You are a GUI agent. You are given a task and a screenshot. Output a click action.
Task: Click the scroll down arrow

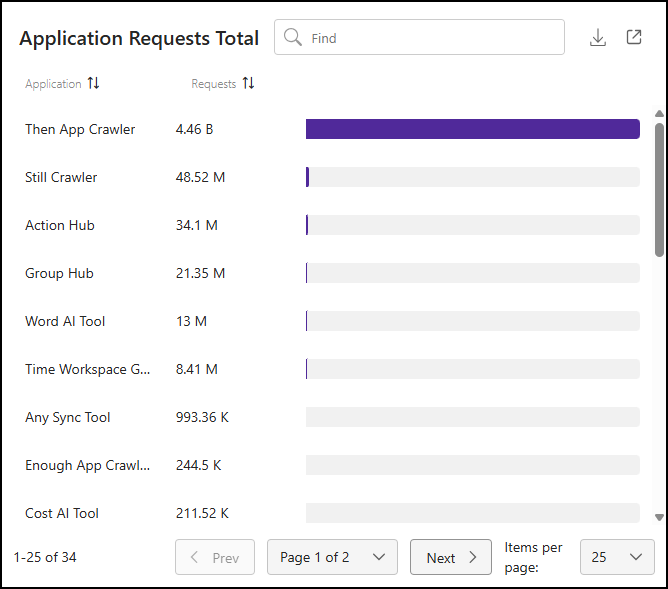(x=659, y=517)
